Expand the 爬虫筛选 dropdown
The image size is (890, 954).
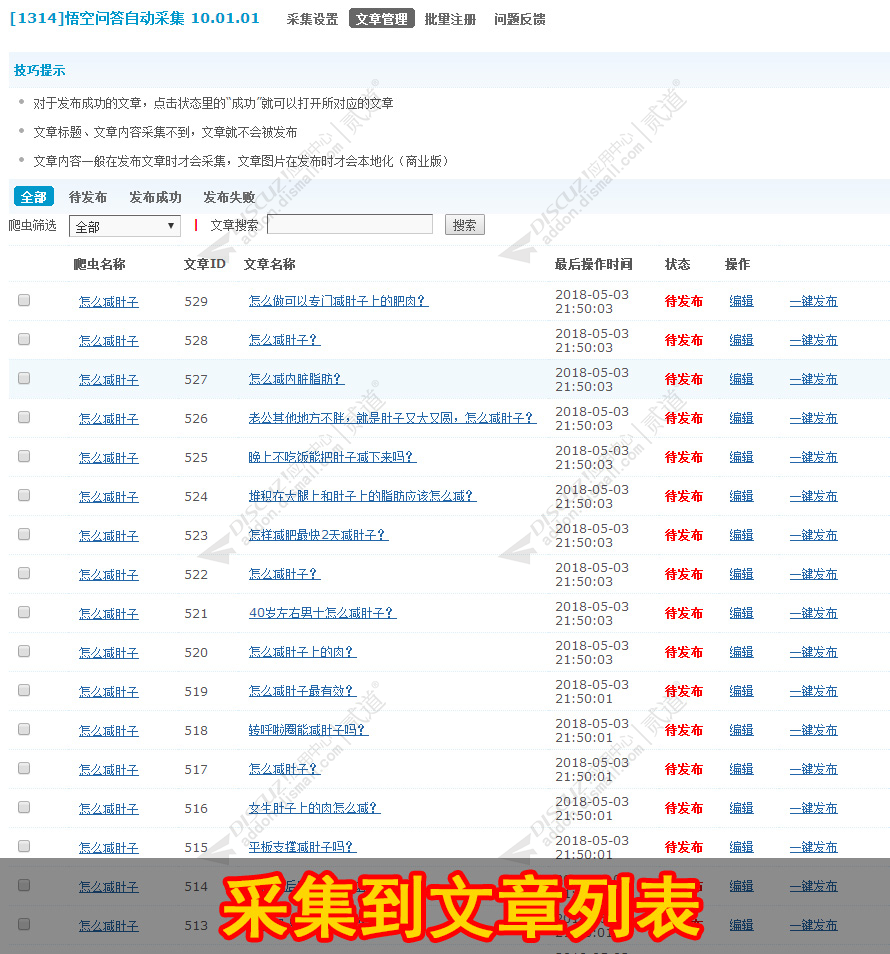124,226
